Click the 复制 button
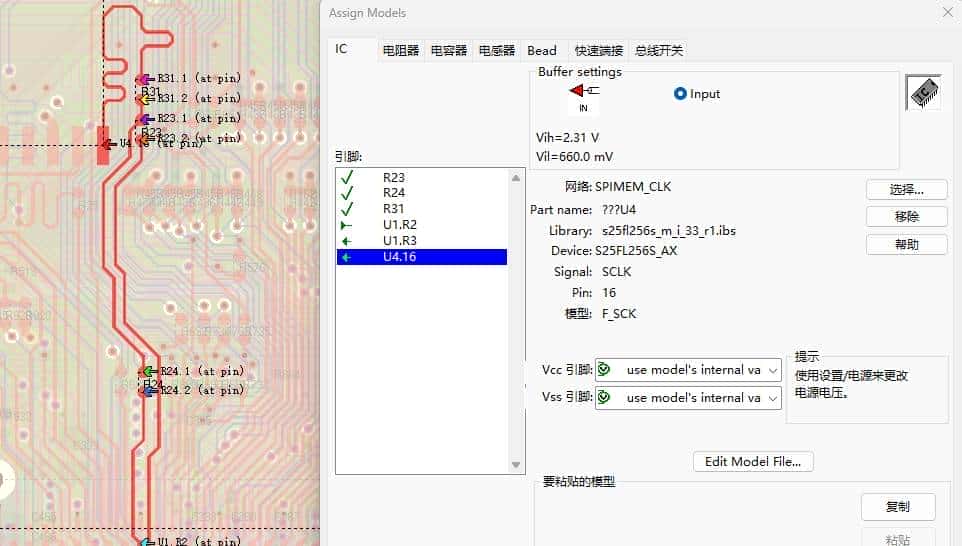The width and height of the screenshot is (962, 546). (x=898, y=507)
